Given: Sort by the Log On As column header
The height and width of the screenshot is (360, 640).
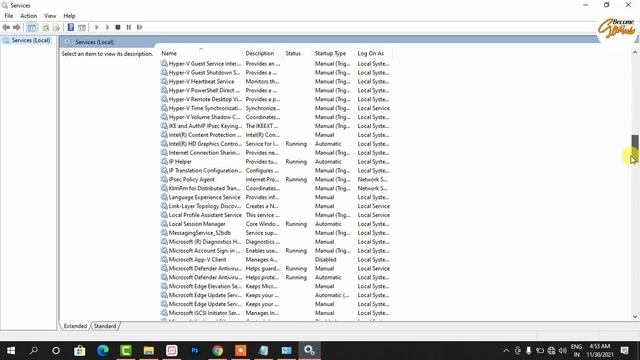Looking at the screenshot, I should click(x=371, y=53).
